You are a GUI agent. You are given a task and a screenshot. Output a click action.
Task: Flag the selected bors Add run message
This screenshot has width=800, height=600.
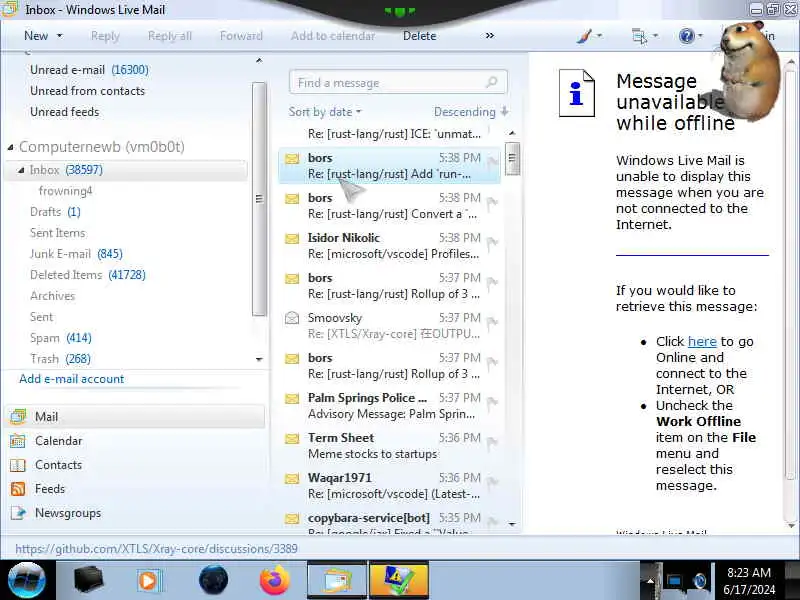pyautogui.click(x=492, y=164)
